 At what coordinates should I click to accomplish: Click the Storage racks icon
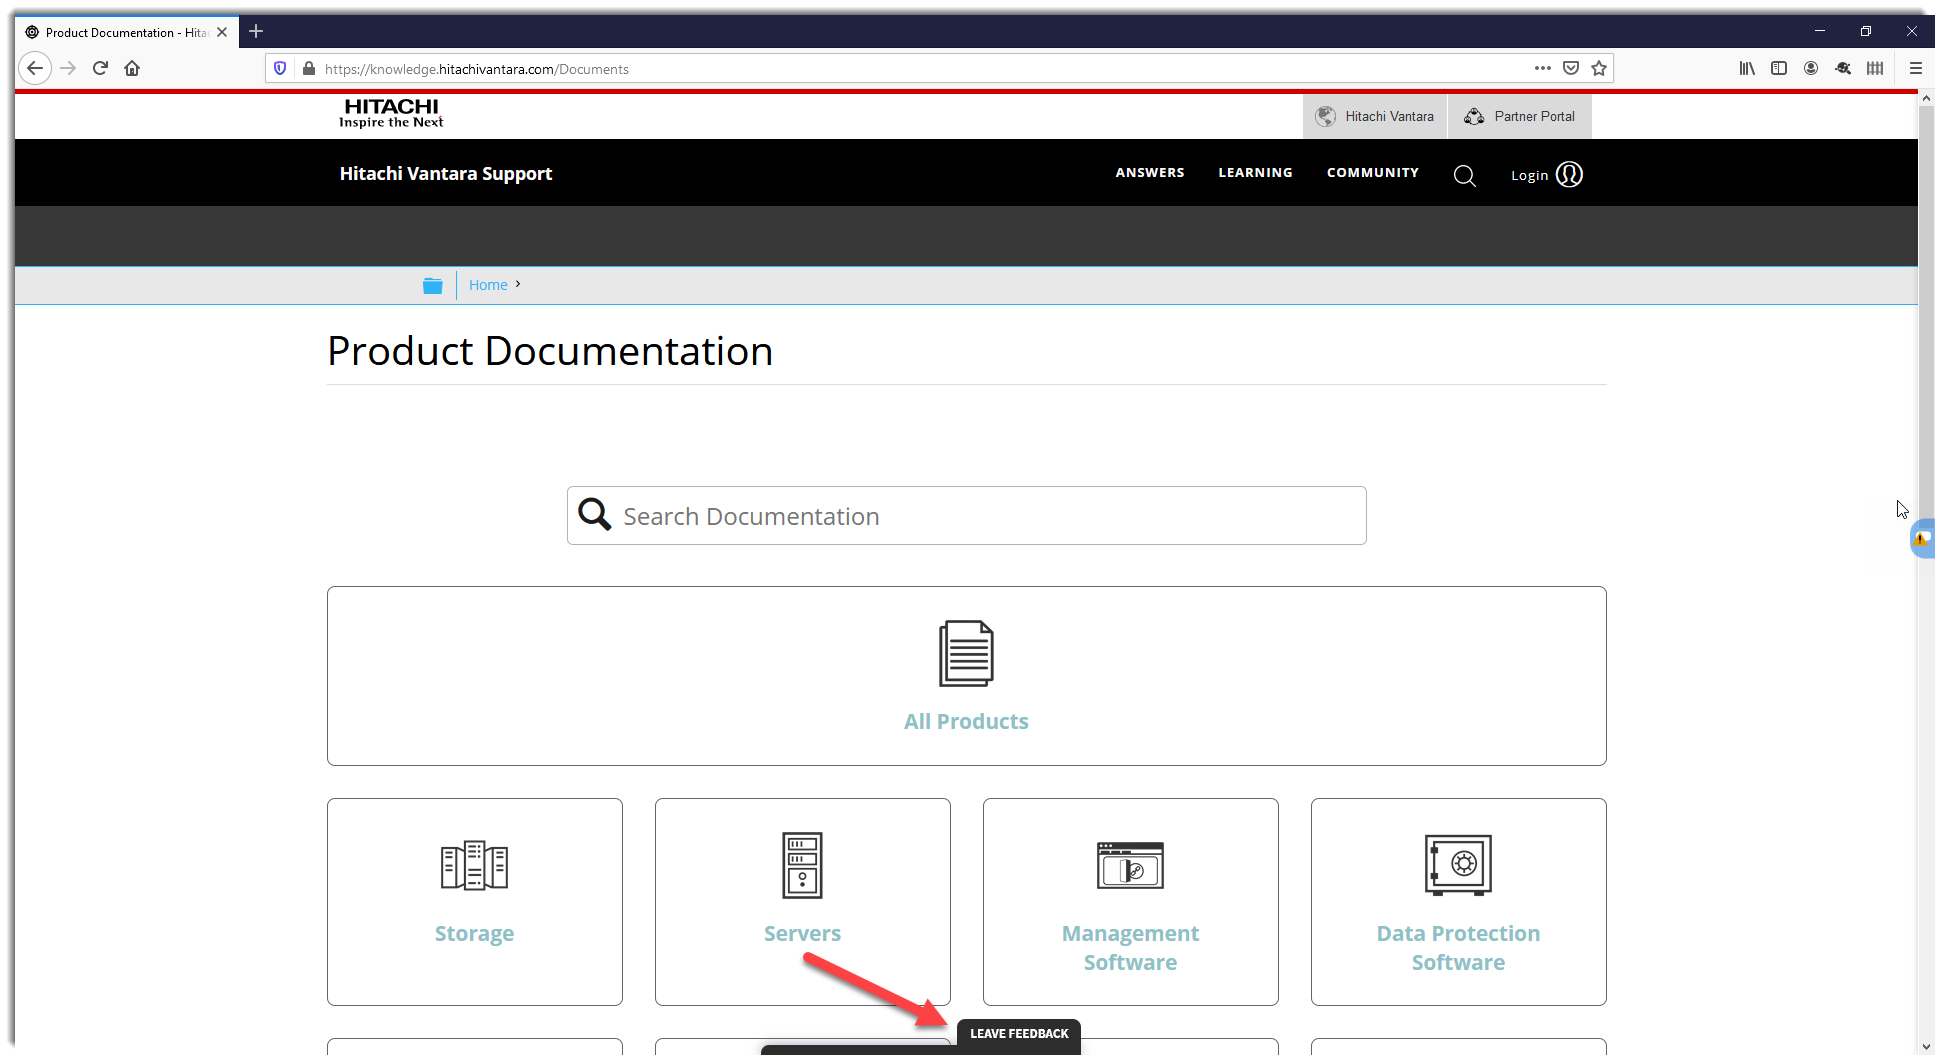[474, 865]
